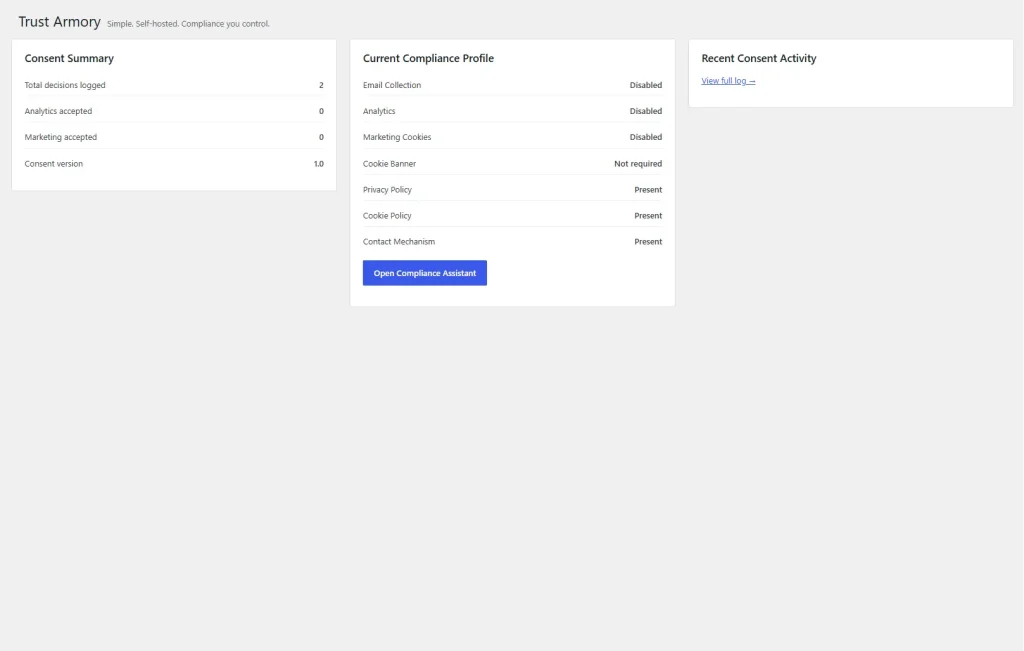Open the Compliance Assistant
The image size is (1024, 651).
tap(424, 273)
